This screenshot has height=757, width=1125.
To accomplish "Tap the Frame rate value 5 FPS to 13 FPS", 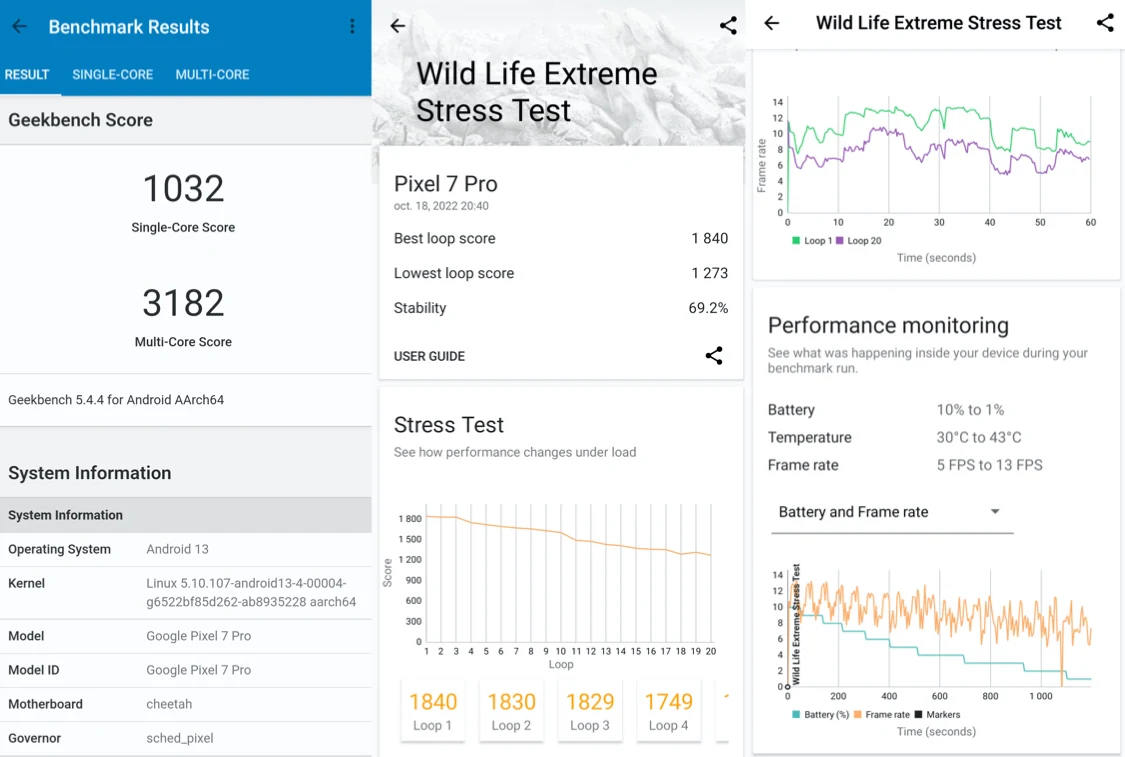I will (x=989, y=465).
